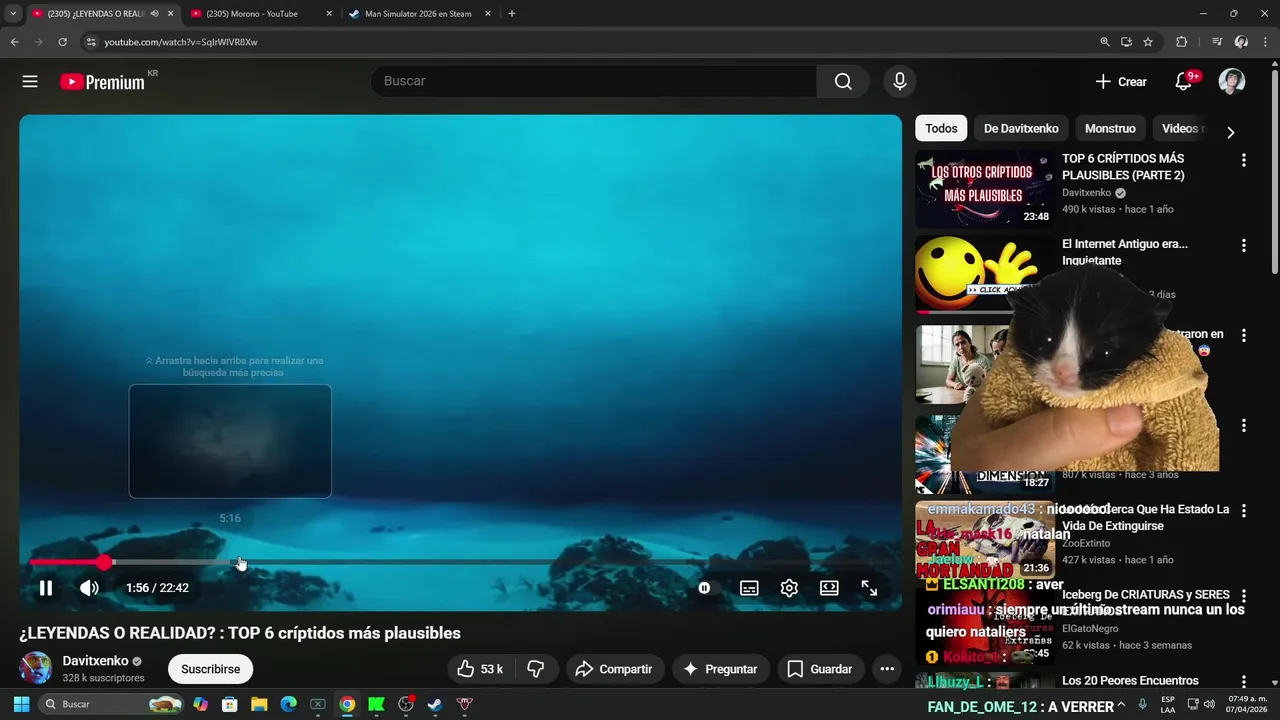
Task: Open the Davitxenko channel avatar
Action: click(x=36, y=668)
